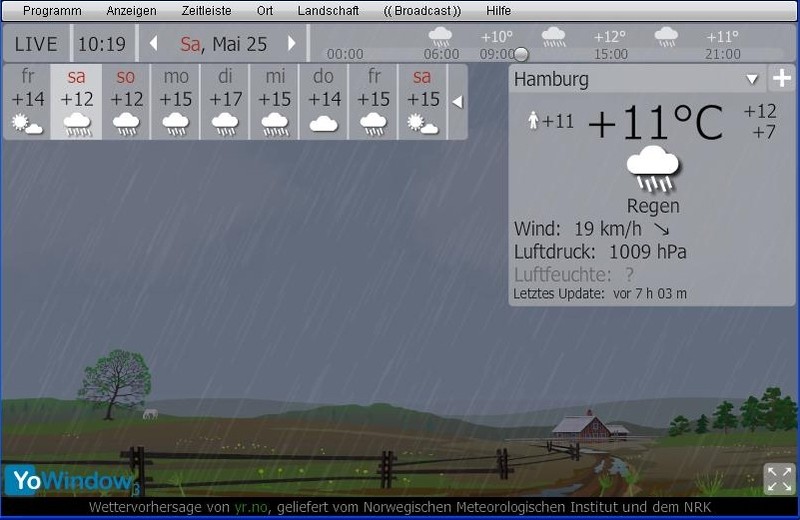This screenshot has height=520, width=800.
Task: Click the fullscreen icon in bottom corner
Action: pyautogui.click(x=778, y=479)
